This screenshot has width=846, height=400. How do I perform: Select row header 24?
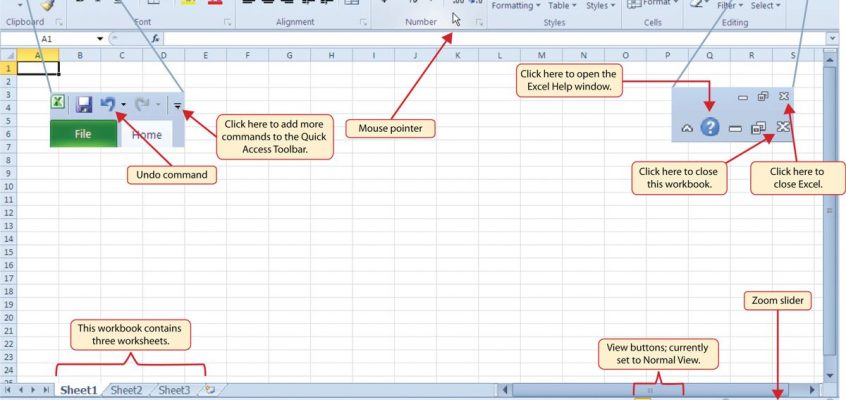(8, 370)
